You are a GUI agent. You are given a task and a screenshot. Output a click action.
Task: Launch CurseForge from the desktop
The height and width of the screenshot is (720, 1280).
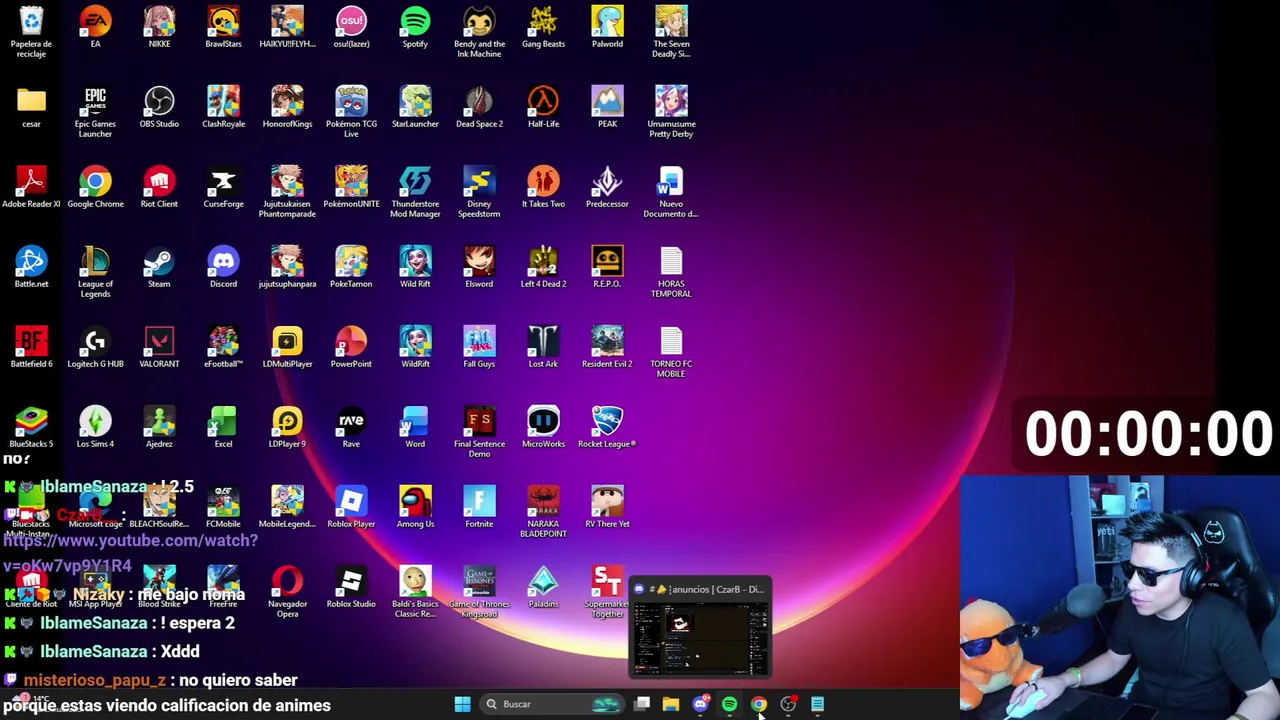point(223,187)
